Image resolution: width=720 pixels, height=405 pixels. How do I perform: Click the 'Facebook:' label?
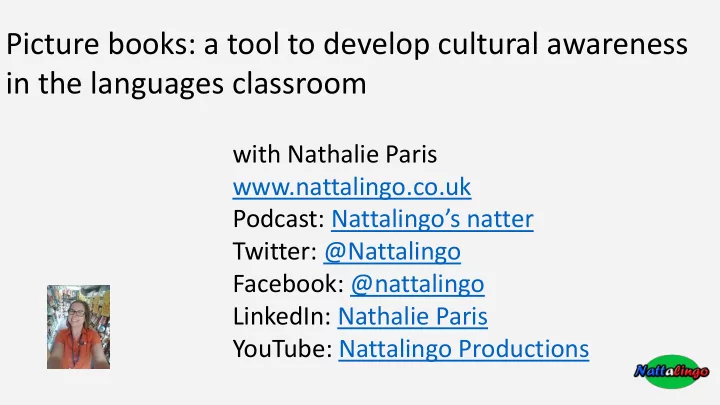[x=288, y=284]
